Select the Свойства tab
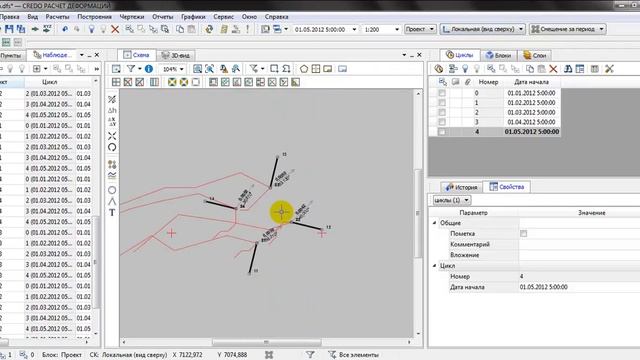Screen dimensions: 640x360 pyautogui.click(x=507, y=187)
